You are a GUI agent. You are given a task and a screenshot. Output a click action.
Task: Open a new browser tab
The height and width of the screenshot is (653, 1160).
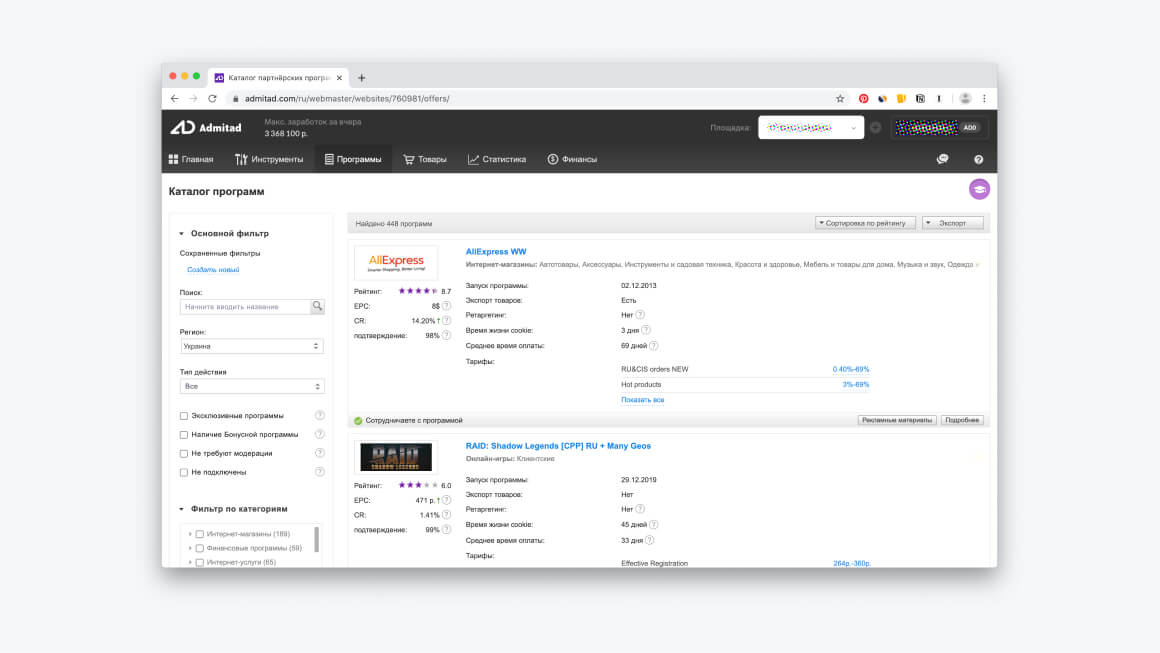pos(362,78)
